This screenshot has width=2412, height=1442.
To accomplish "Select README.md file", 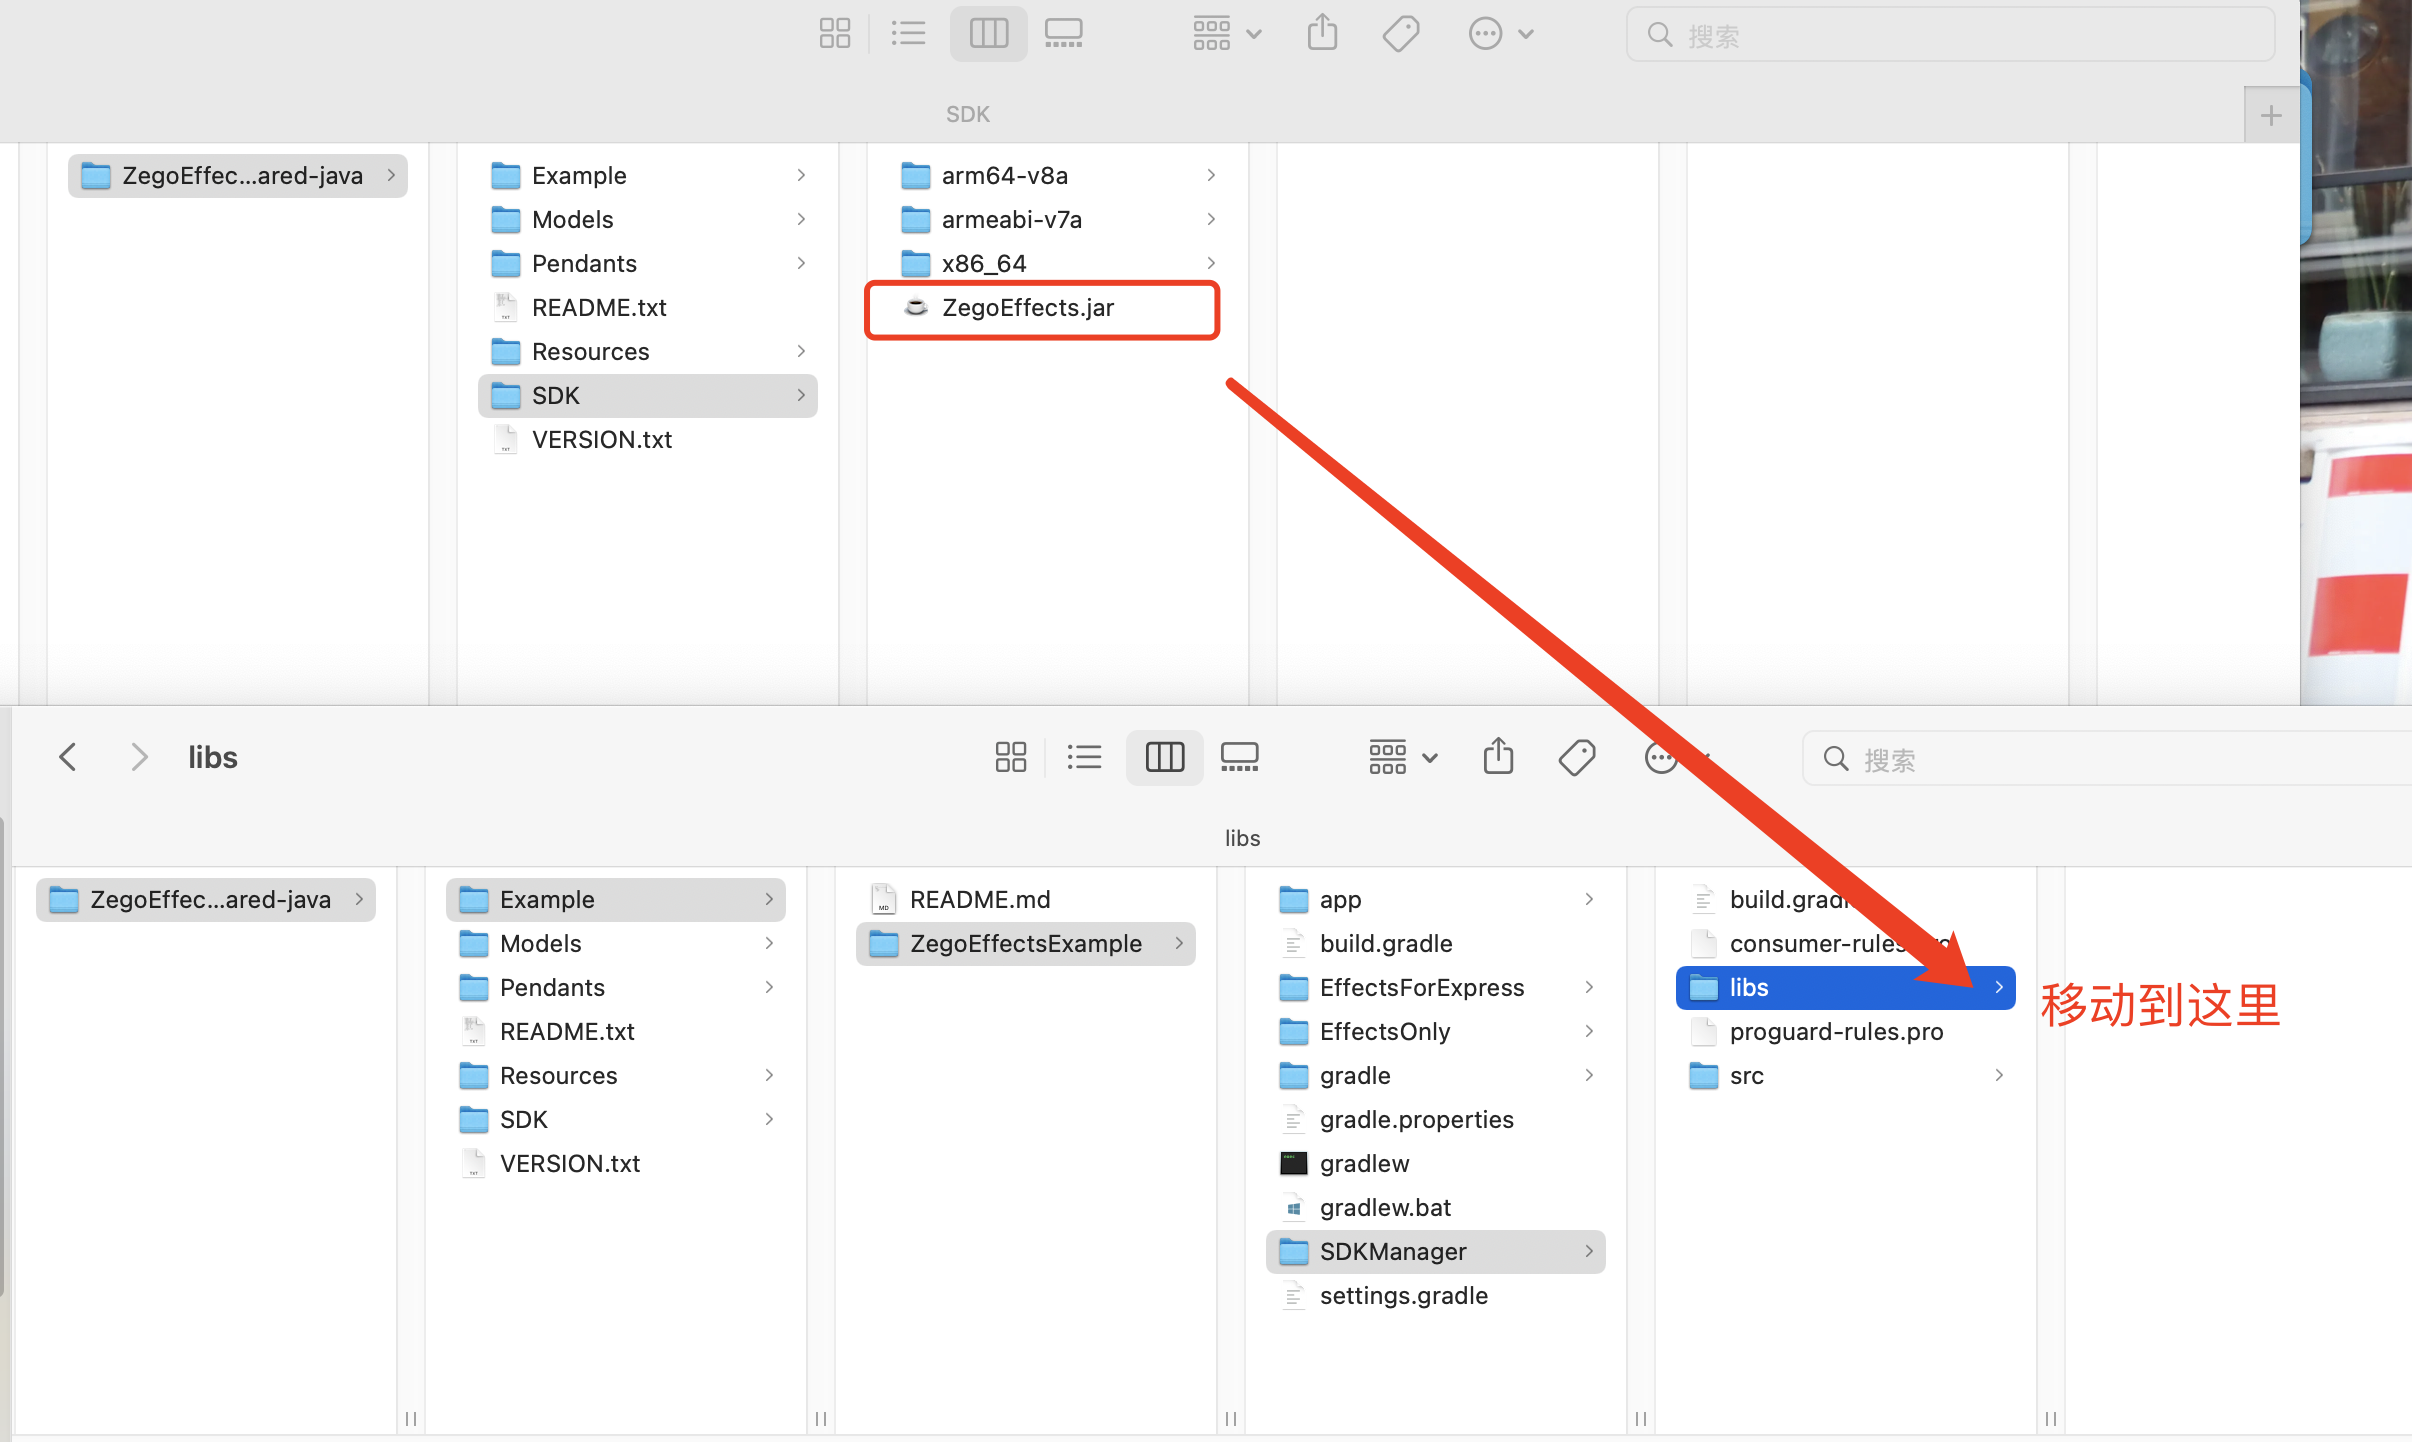I will [x=1026, y=900].
